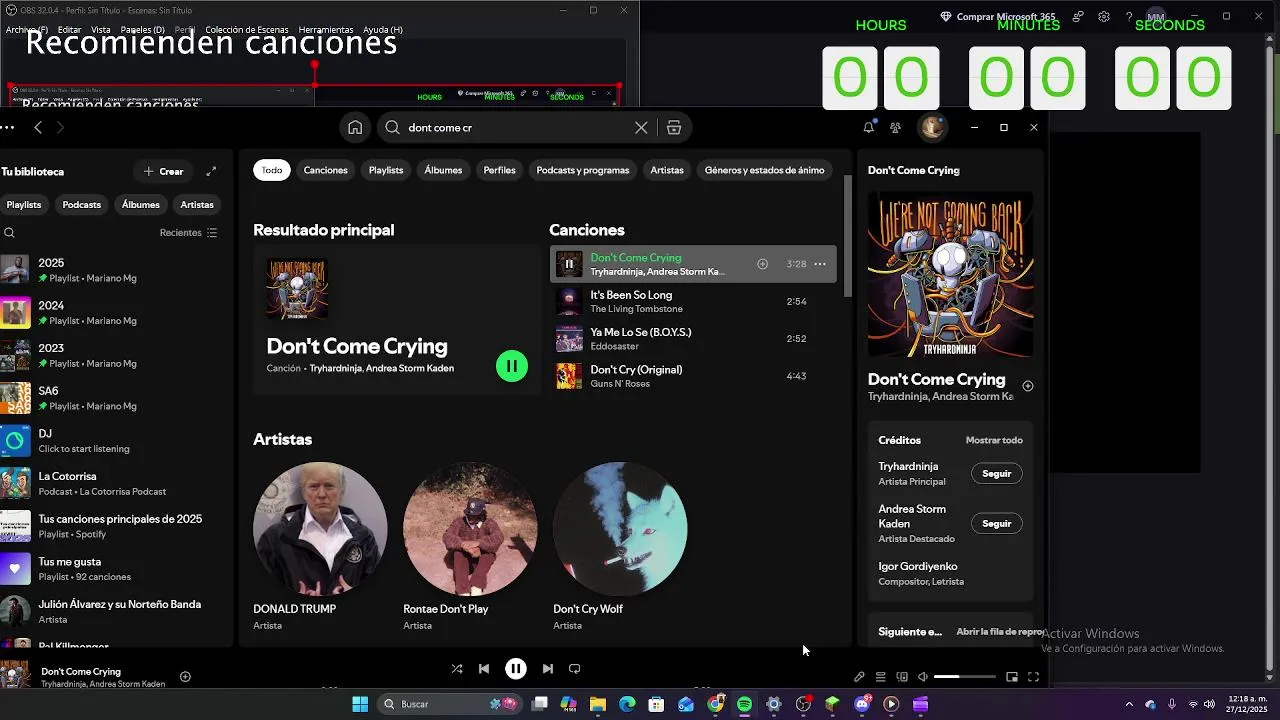The image size is (1280, 720).
Task: Open more options for Don't Come Crying row
Action: click(x=820, y=264)
